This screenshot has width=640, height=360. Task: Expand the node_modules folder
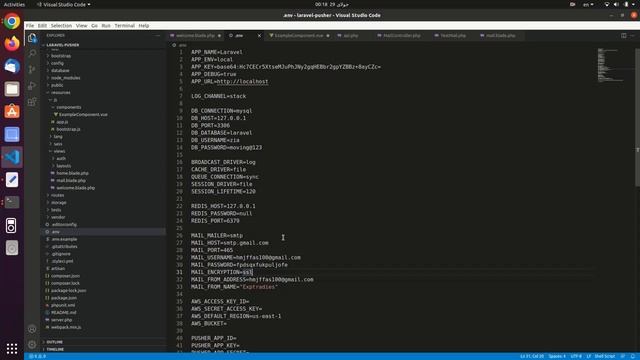tap(65, 78)
